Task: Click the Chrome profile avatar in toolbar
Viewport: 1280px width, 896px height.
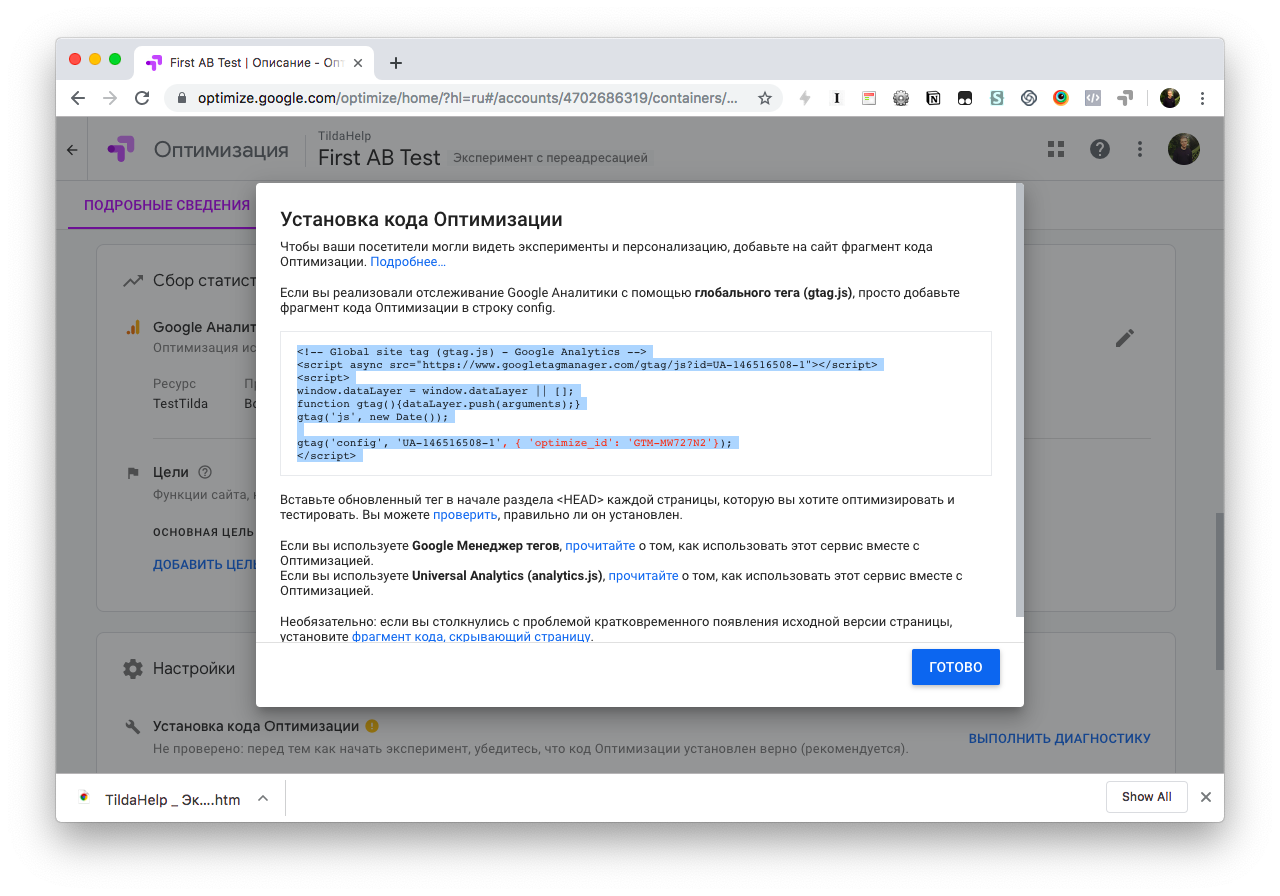Action: [x=1170, y=98]
